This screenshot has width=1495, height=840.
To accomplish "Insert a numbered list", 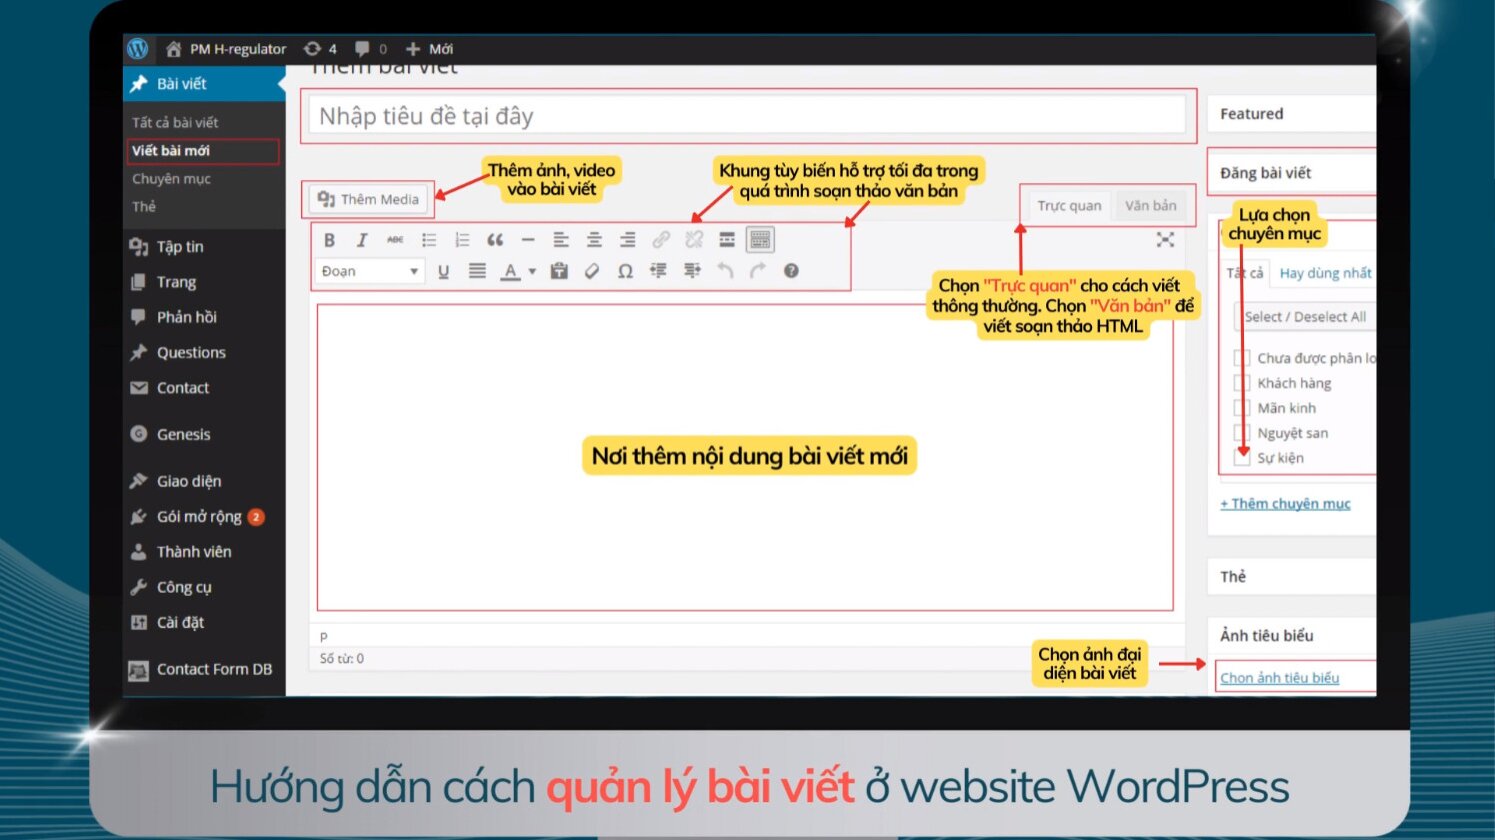I will click(462, 239).
